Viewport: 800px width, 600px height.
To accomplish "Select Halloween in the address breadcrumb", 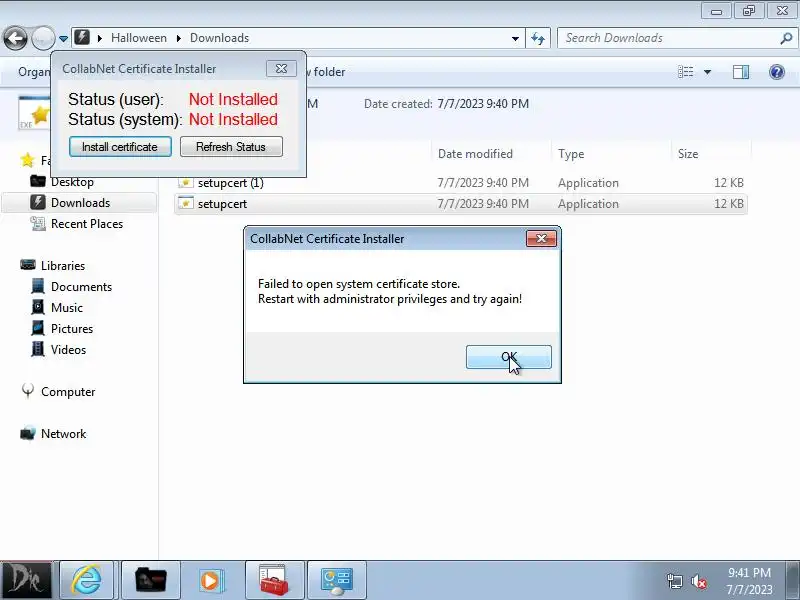I will (139, 38).
